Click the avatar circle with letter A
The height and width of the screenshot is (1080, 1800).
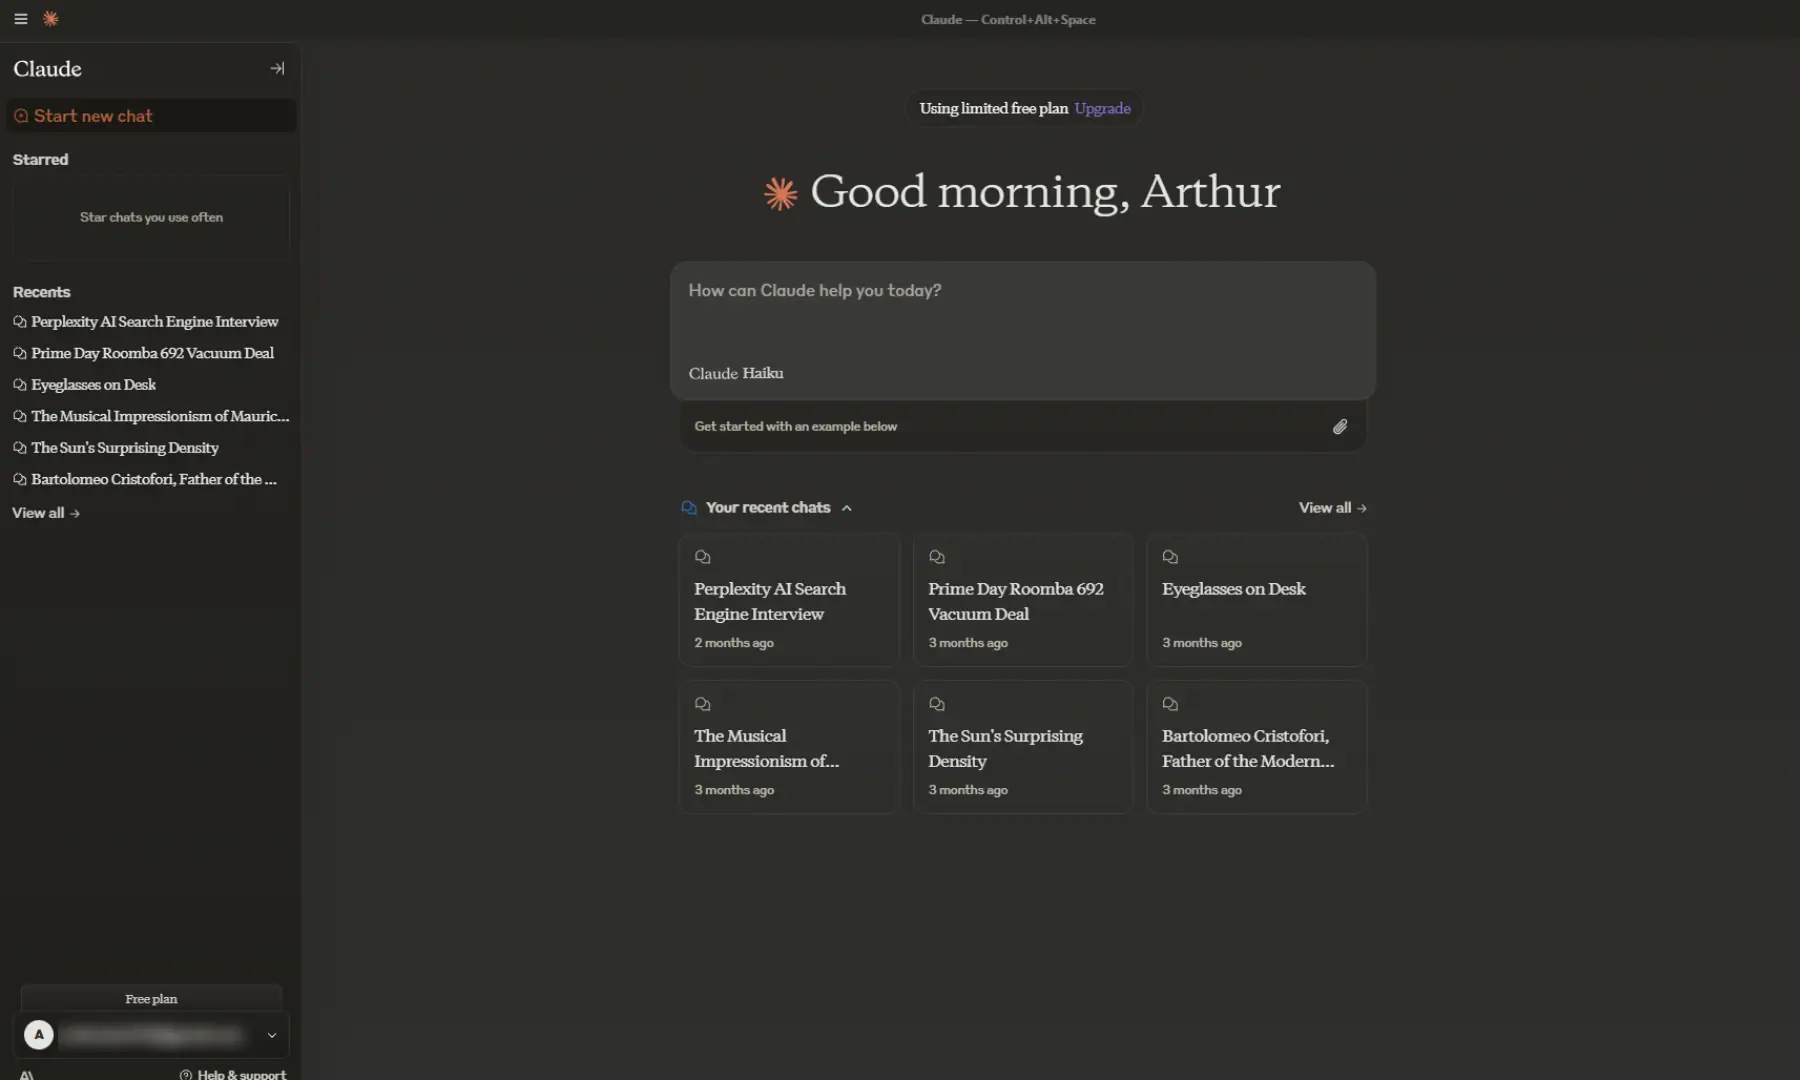coord(39,1035)
